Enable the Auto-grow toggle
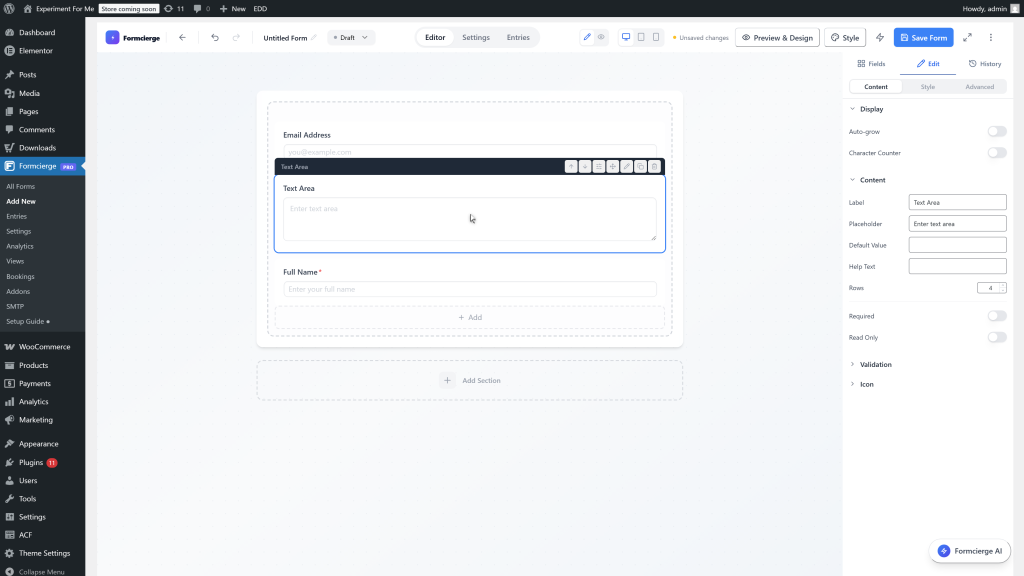 pyautogui.click(x=996, y=131)
